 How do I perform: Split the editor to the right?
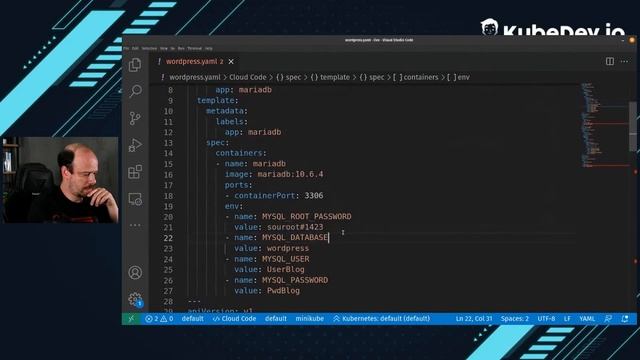click(x=610, y=61)
